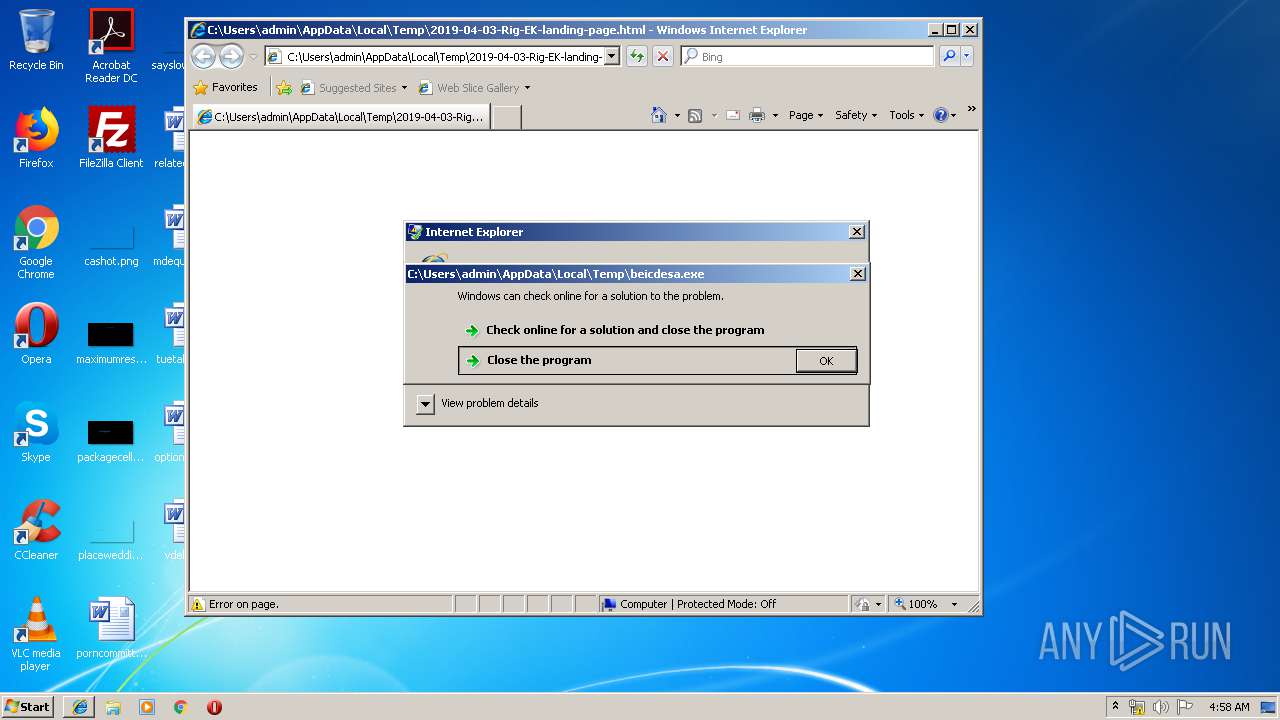Stop loading with the red X icon
This screenshot has width=1280, height=720.
coord(663,57)
